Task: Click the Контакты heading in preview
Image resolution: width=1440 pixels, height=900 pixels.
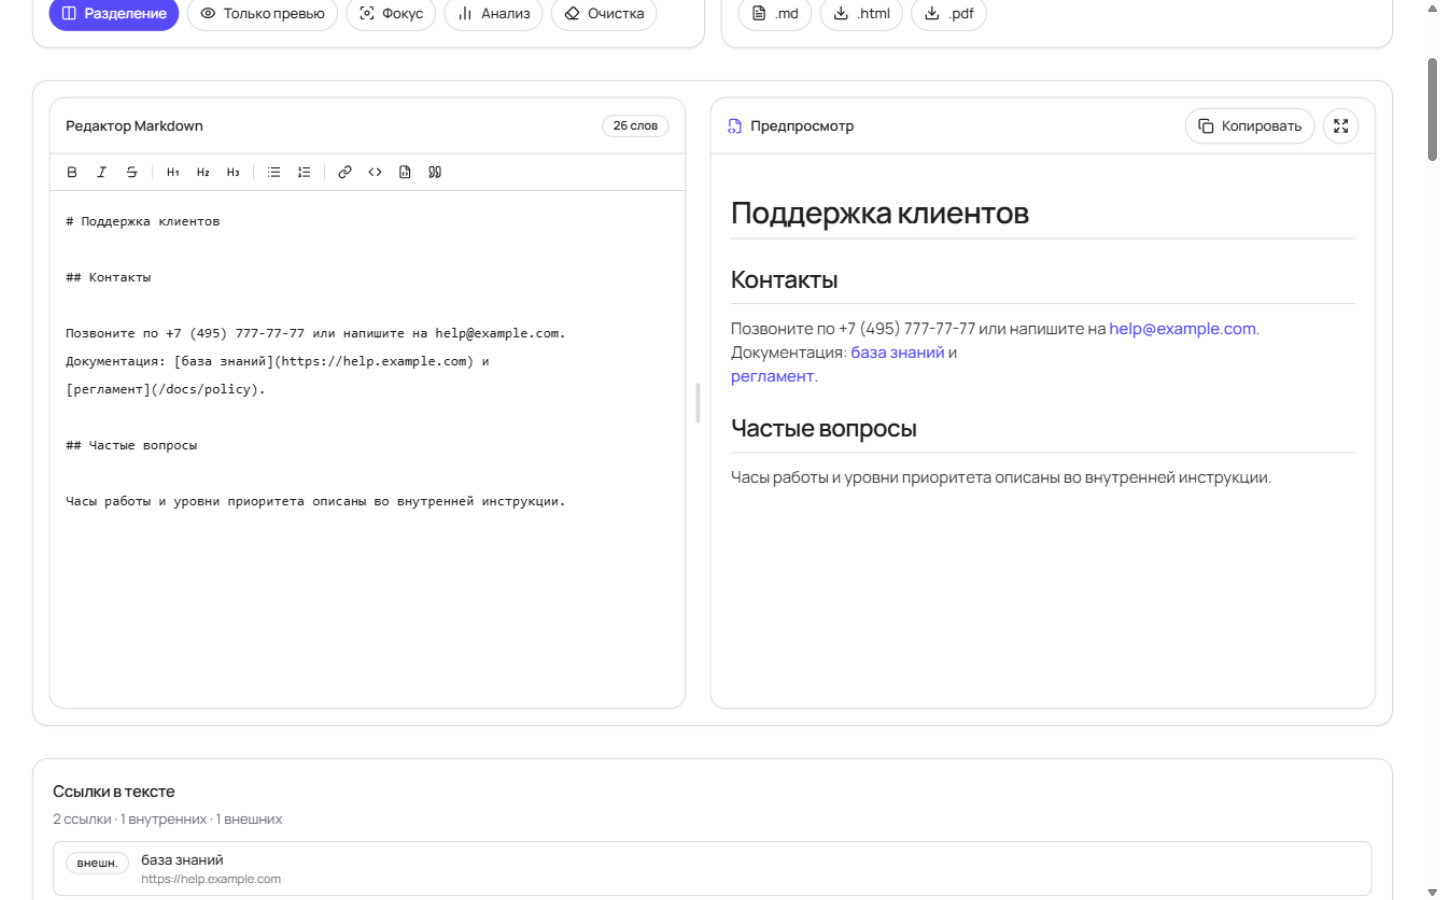Action: coord(784,280)
